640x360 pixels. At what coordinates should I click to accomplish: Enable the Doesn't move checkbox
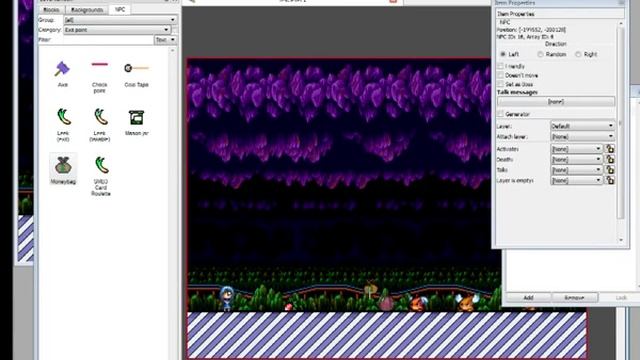[x=501, y=76]
